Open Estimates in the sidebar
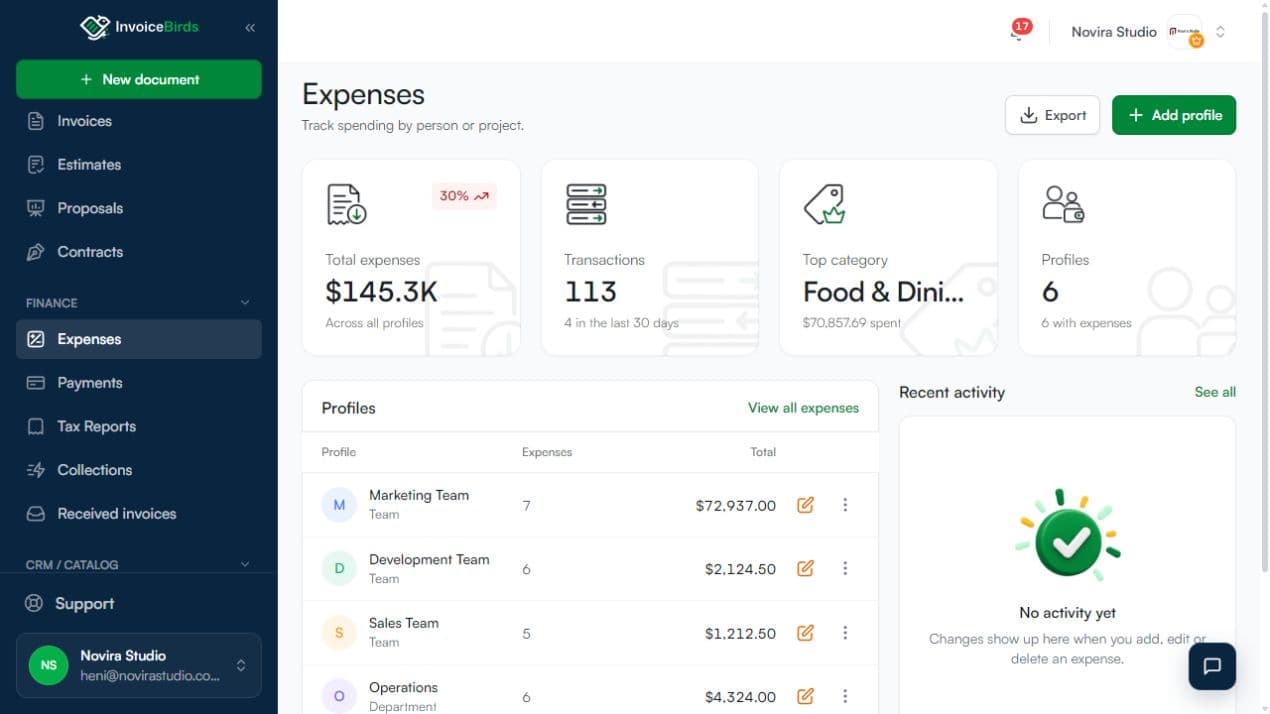Viewport: 1270px width, 714px height. [139, 164]
